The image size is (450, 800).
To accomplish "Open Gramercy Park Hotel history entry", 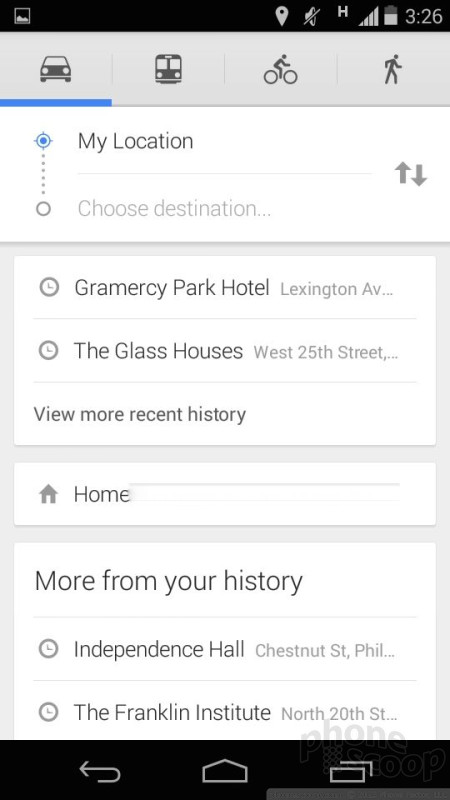I will (224, 288).
